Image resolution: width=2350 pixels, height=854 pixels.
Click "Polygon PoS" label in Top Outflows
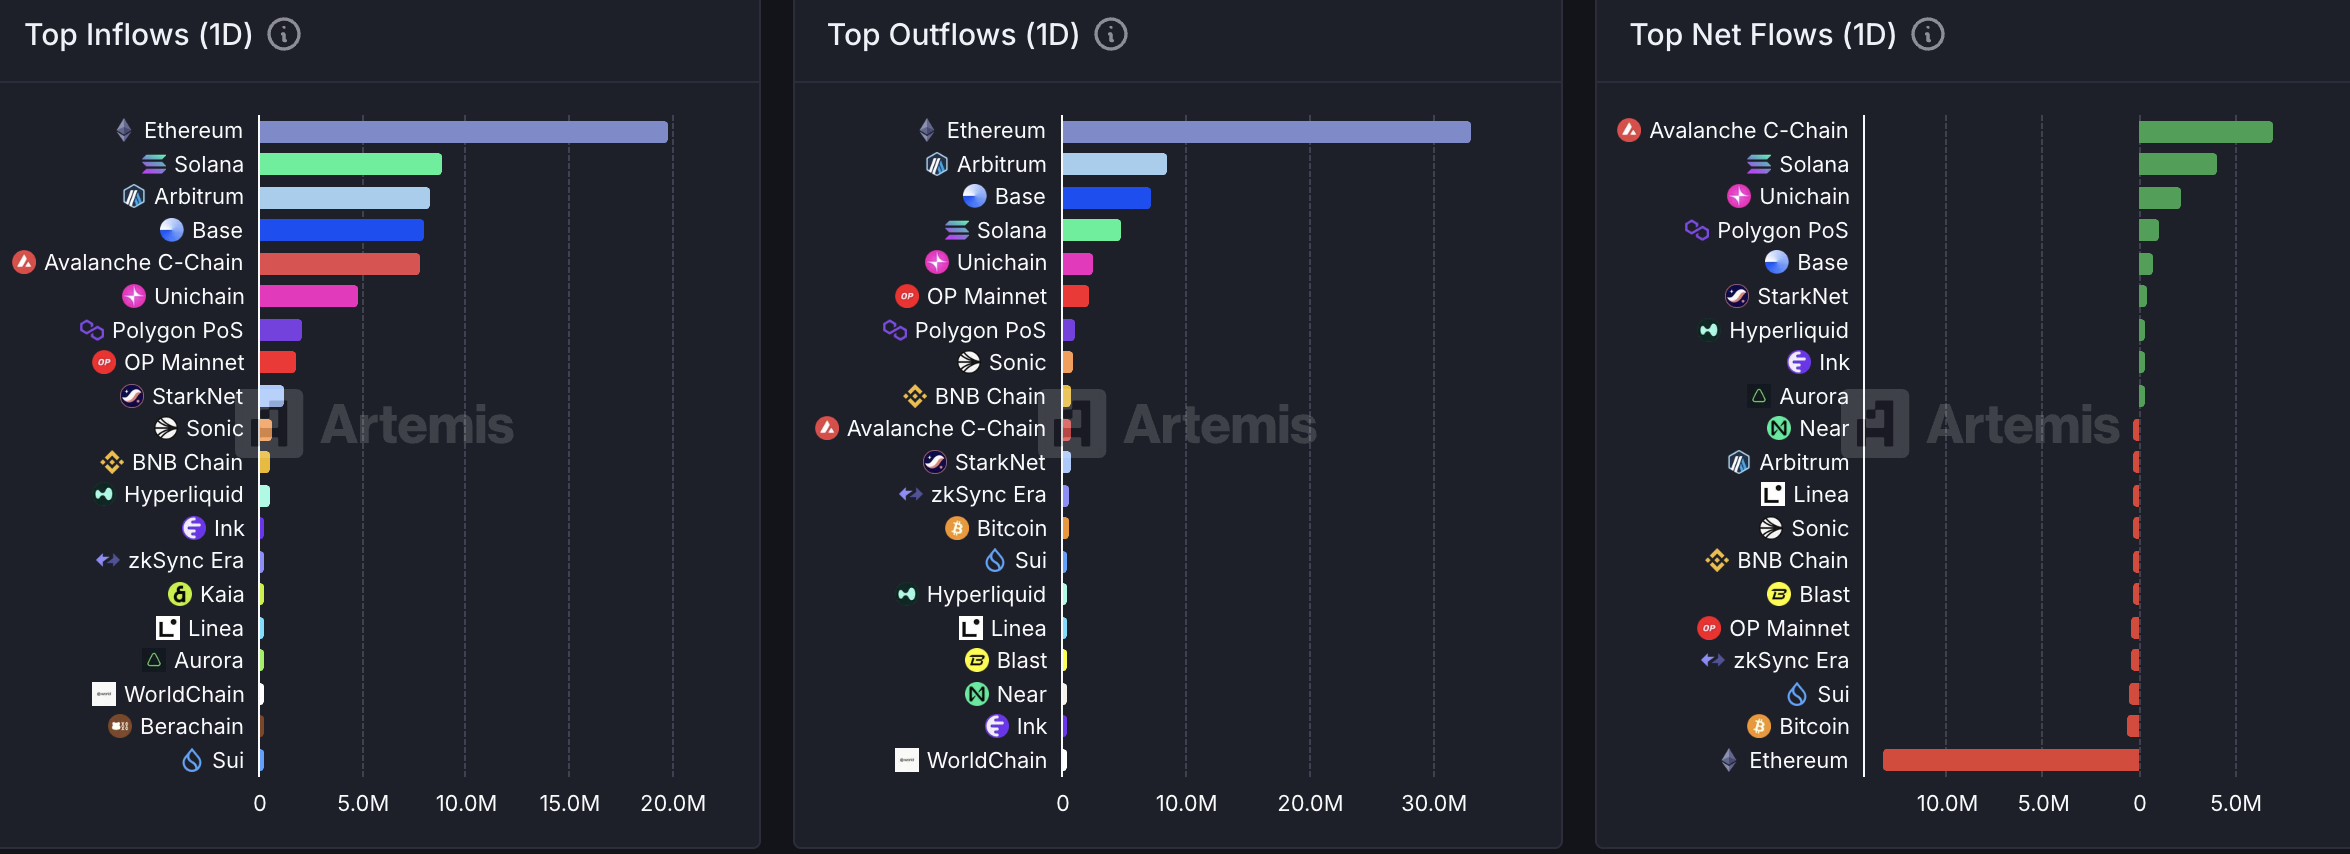click(981, 330)
